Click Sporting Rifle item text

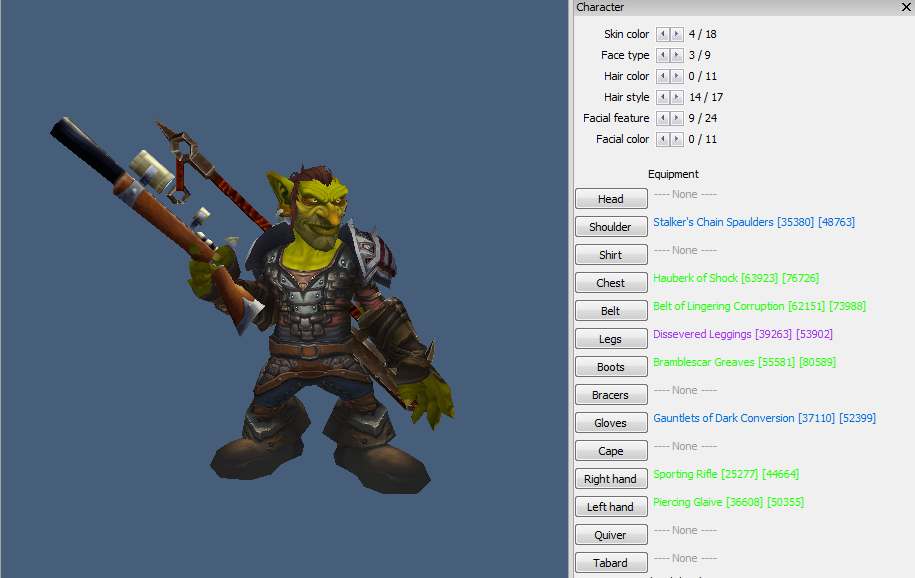(x=726, y=474)
